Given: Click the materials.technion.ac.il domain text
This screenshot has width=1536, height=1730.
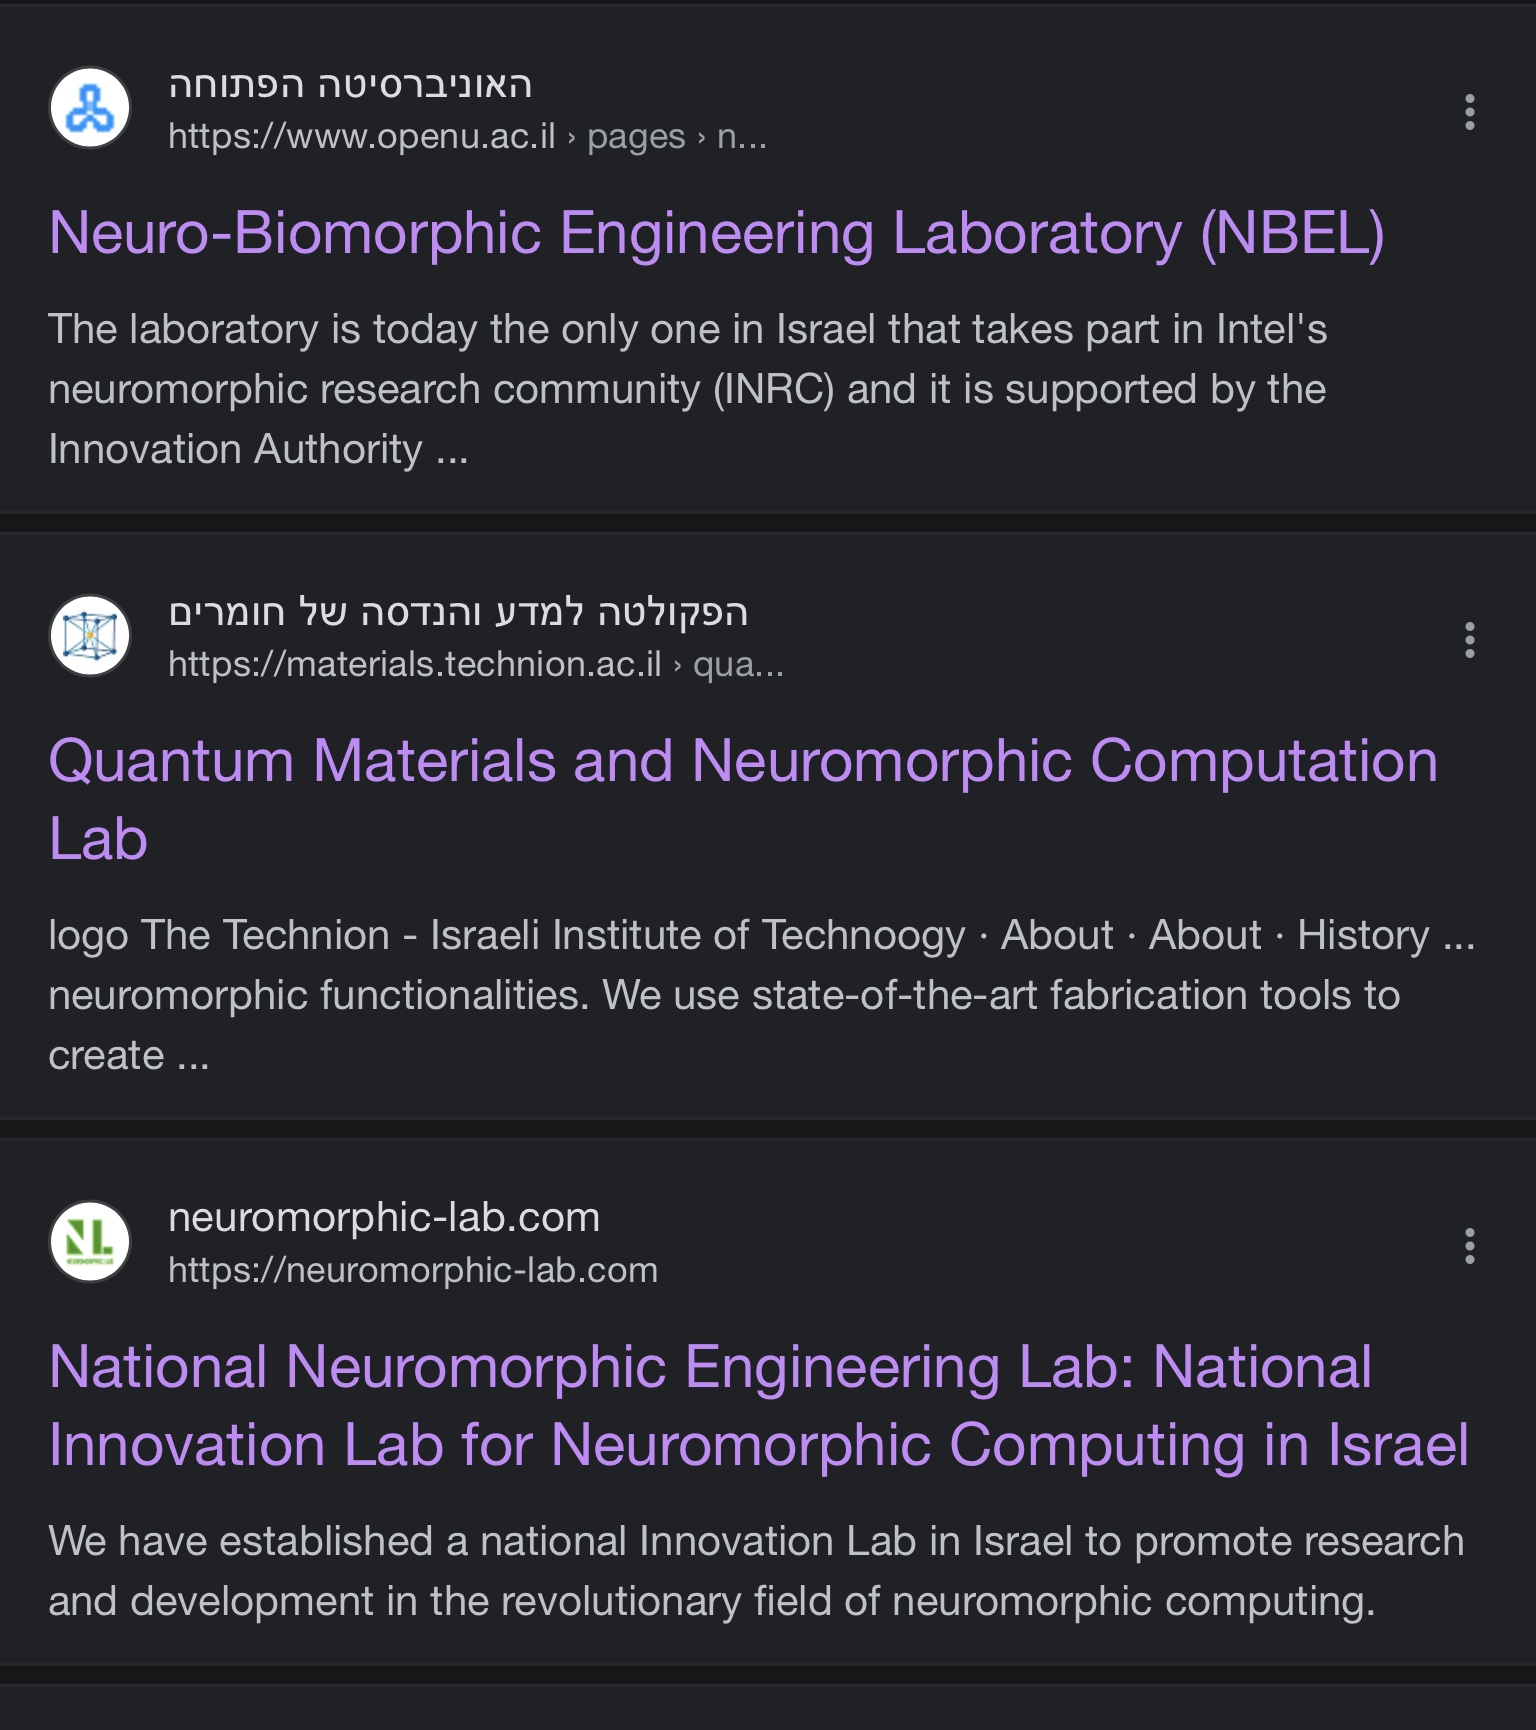Looking at the screenshot, I should click(414, 665).
